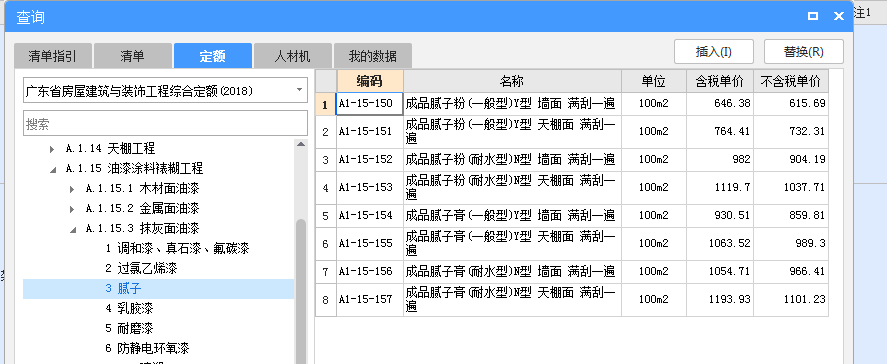Click the tree scrollbar up arrow
887x364 pixels.
tap(301, 144)
